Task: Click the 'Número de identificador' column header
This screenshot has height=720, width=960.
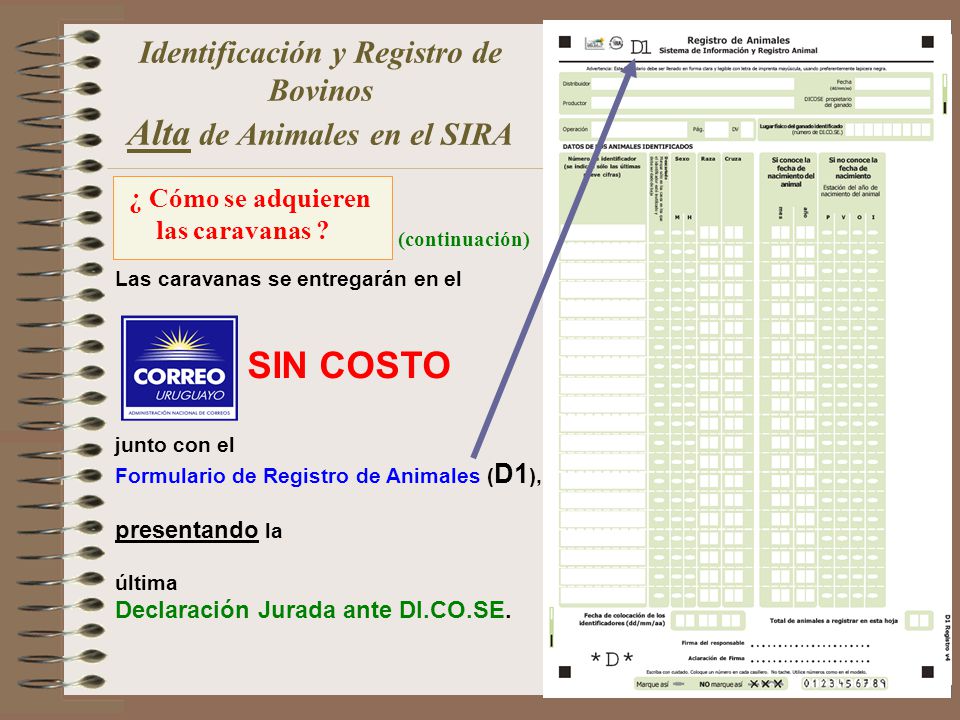Action: [602, 167]
